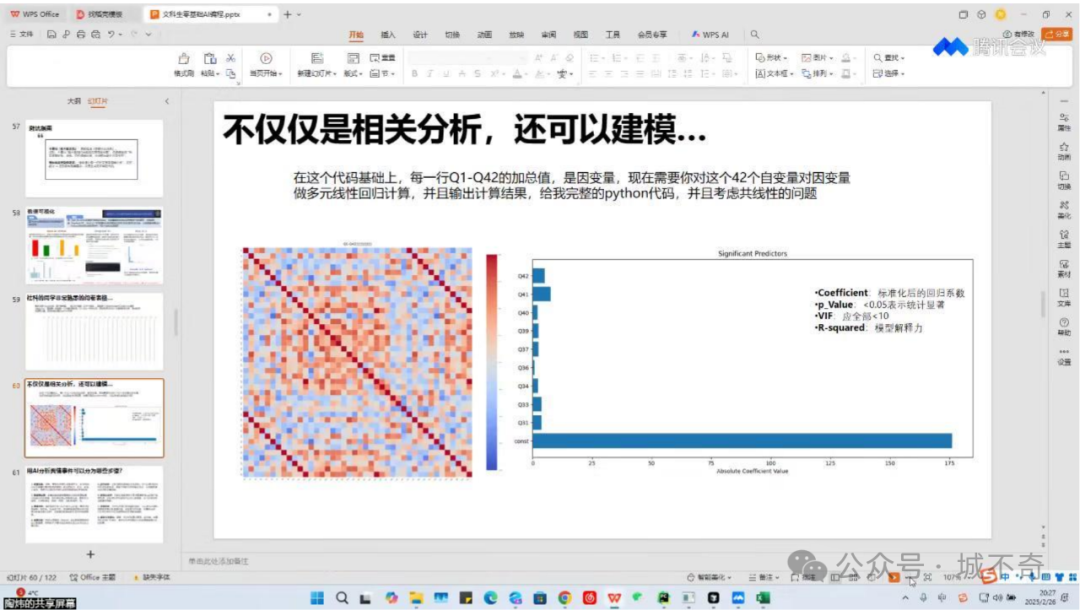Open the View (视图) ribbon tab

[581, 34]
